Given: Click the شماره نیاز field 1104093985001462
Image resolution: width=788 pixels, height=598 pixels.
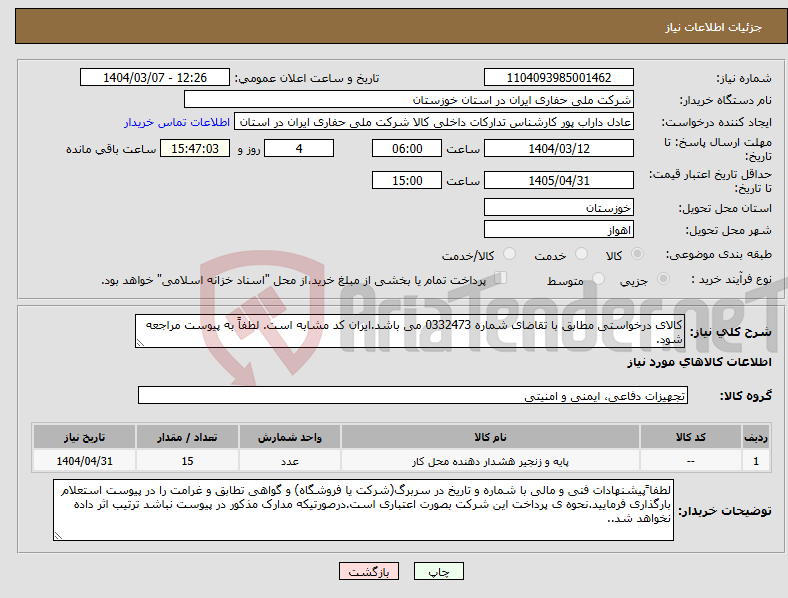Looking at the screenshot, I should [558, 77].
